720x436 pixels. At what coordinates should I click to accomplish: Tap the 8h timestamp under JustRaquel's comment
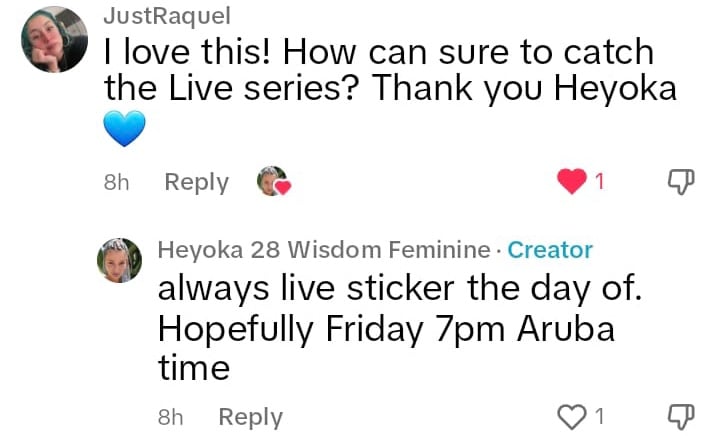[117, 182]
